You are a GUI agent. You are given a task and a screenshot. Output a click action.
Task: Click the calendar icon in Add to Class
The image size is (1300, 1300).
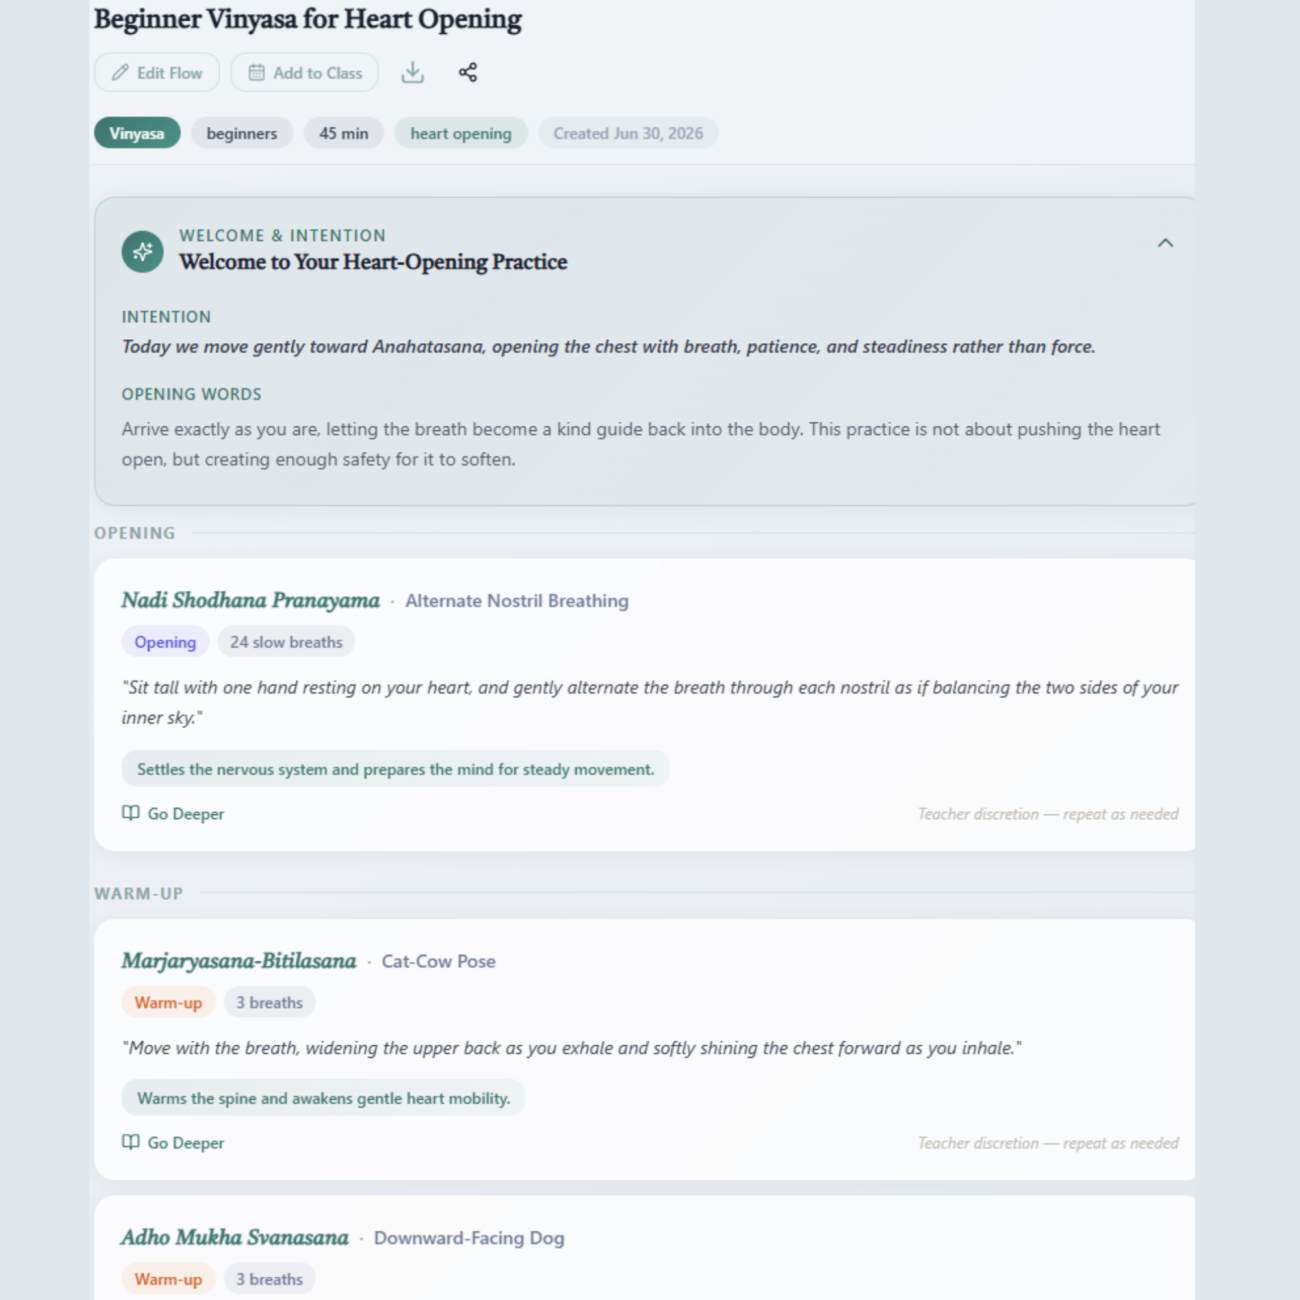click(x=257, y=73)
